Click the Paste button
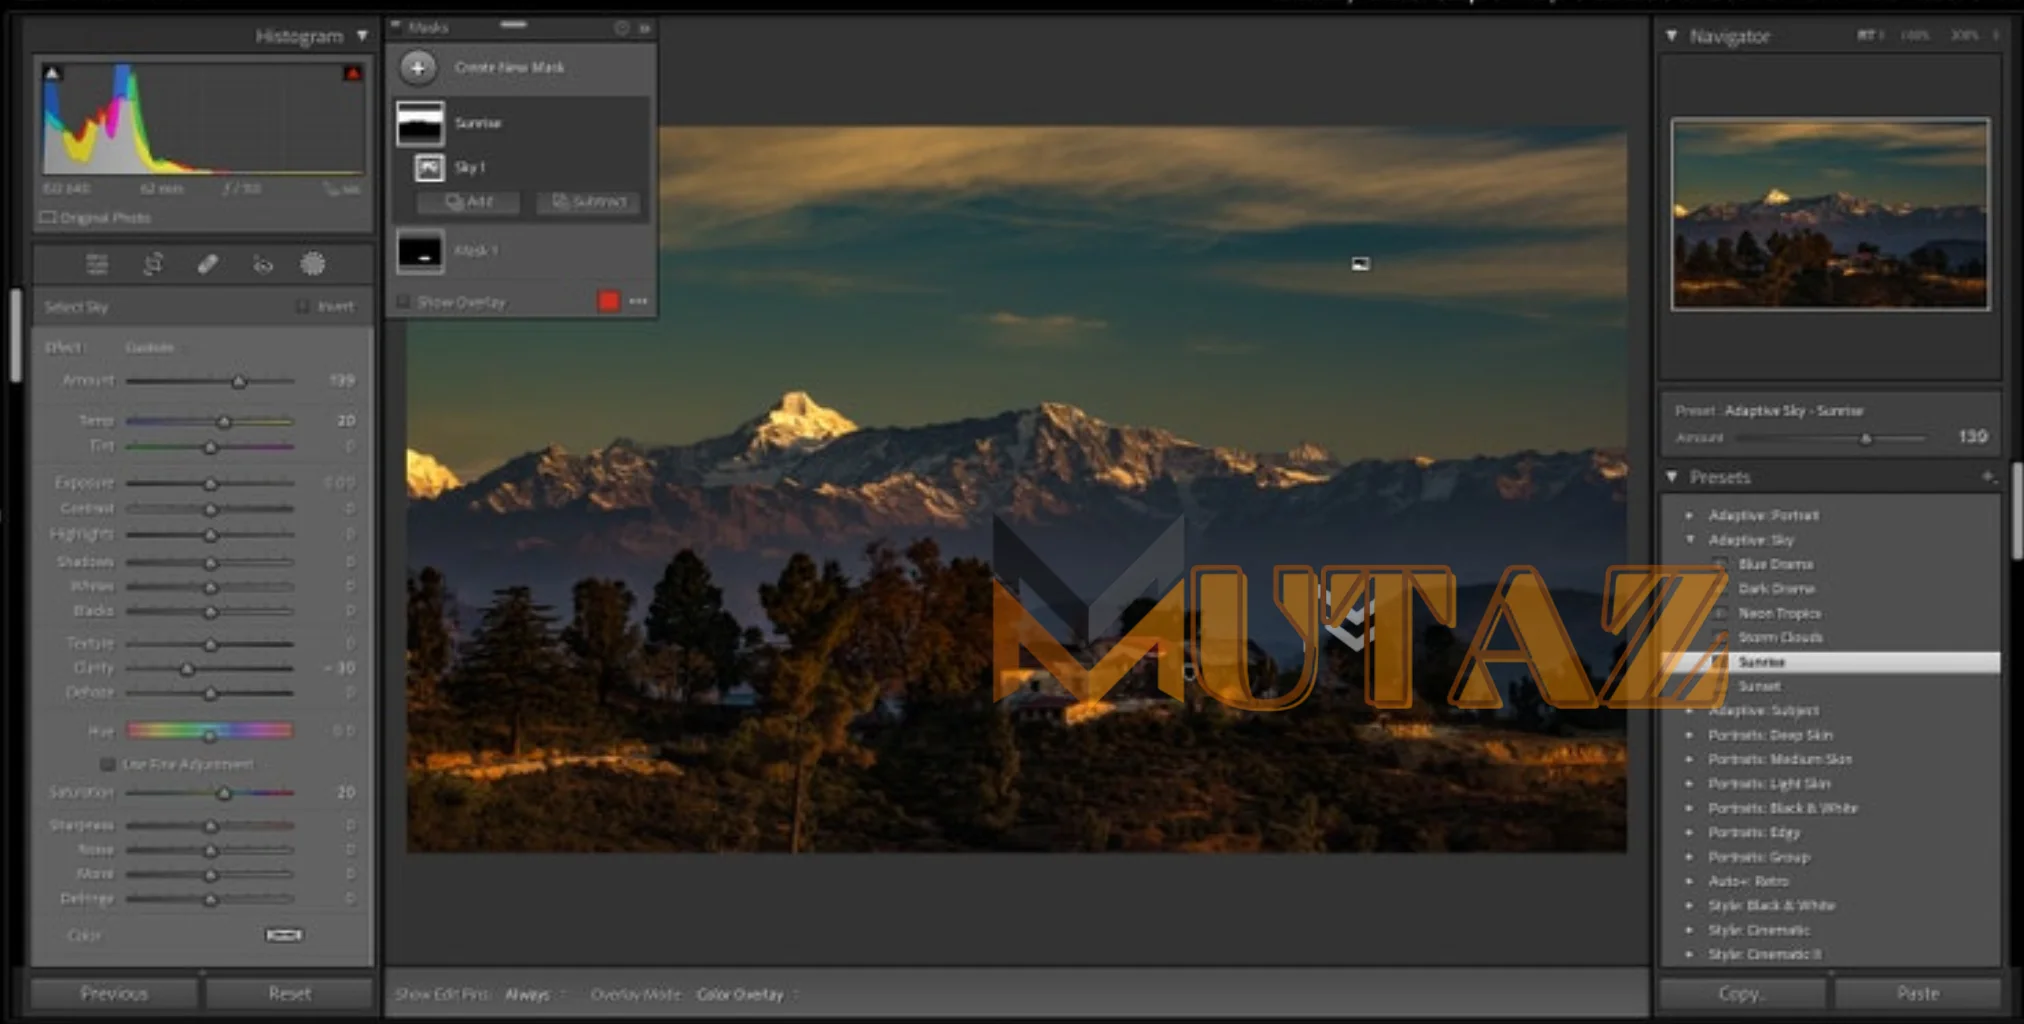The height and width of the screenshot is (1024, 2024). click(x=1918, y=993)
